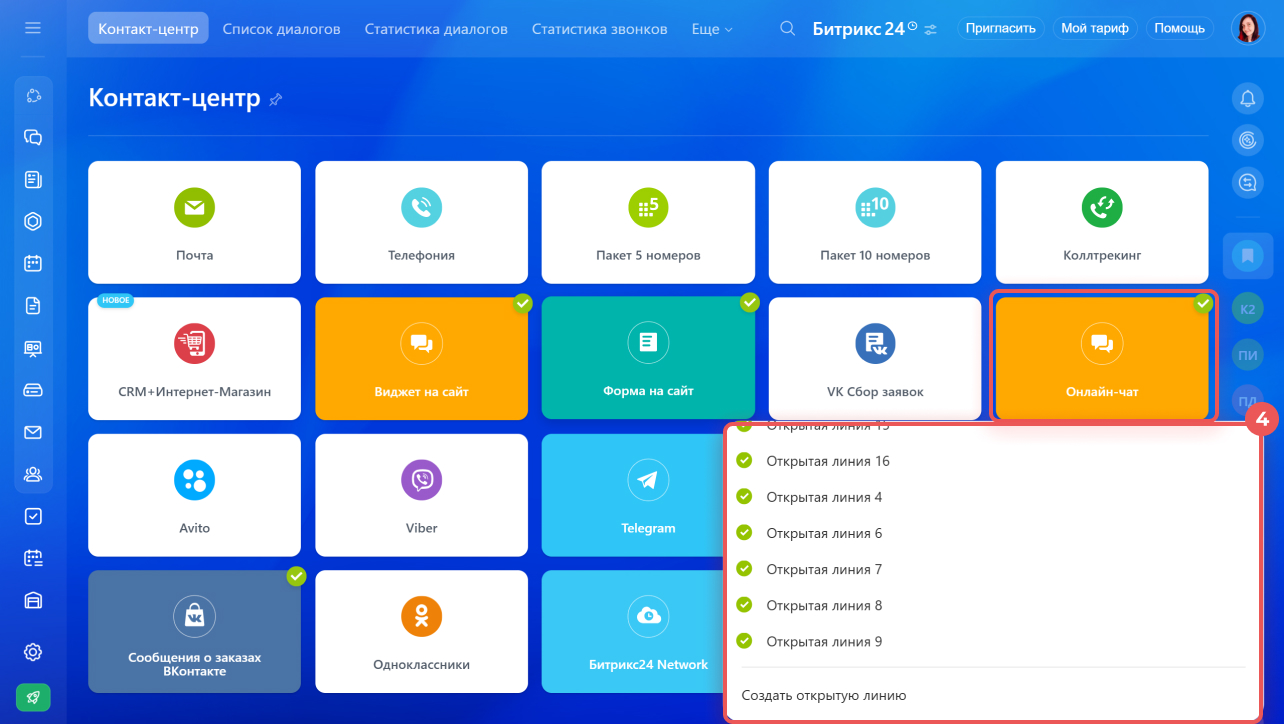Open the Viber card
Image resolution: width=1284 pixels, height=724 pixels.
421,495
